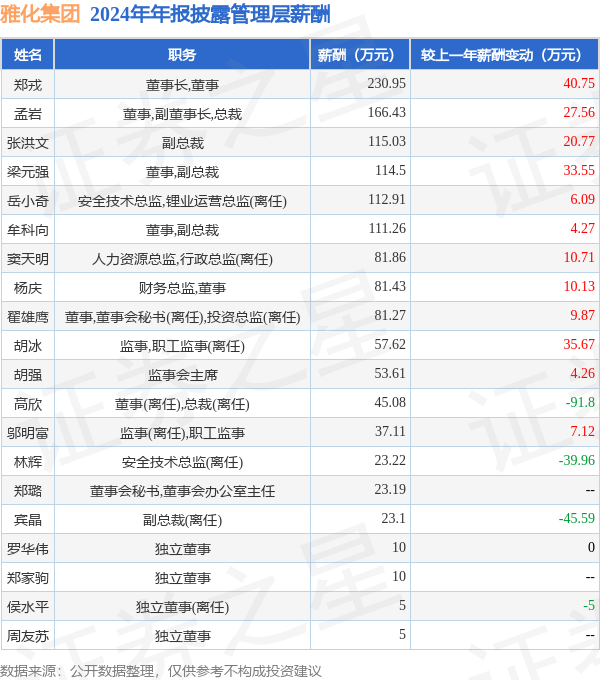Select the name 宾晶

click(28, 520)
